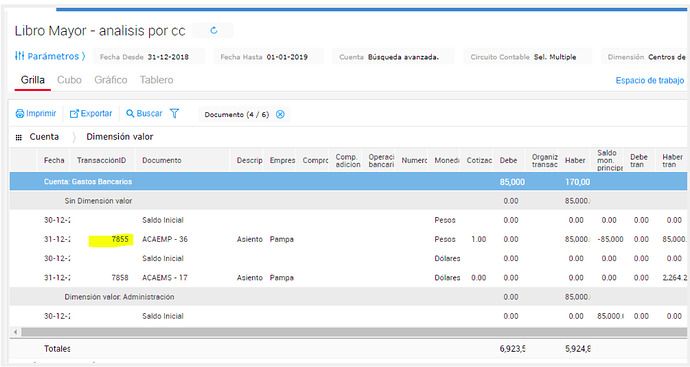Viewport: 690px width, 367px height.
Task: Click the Comp. adicion column header
Action: point(348,161)
